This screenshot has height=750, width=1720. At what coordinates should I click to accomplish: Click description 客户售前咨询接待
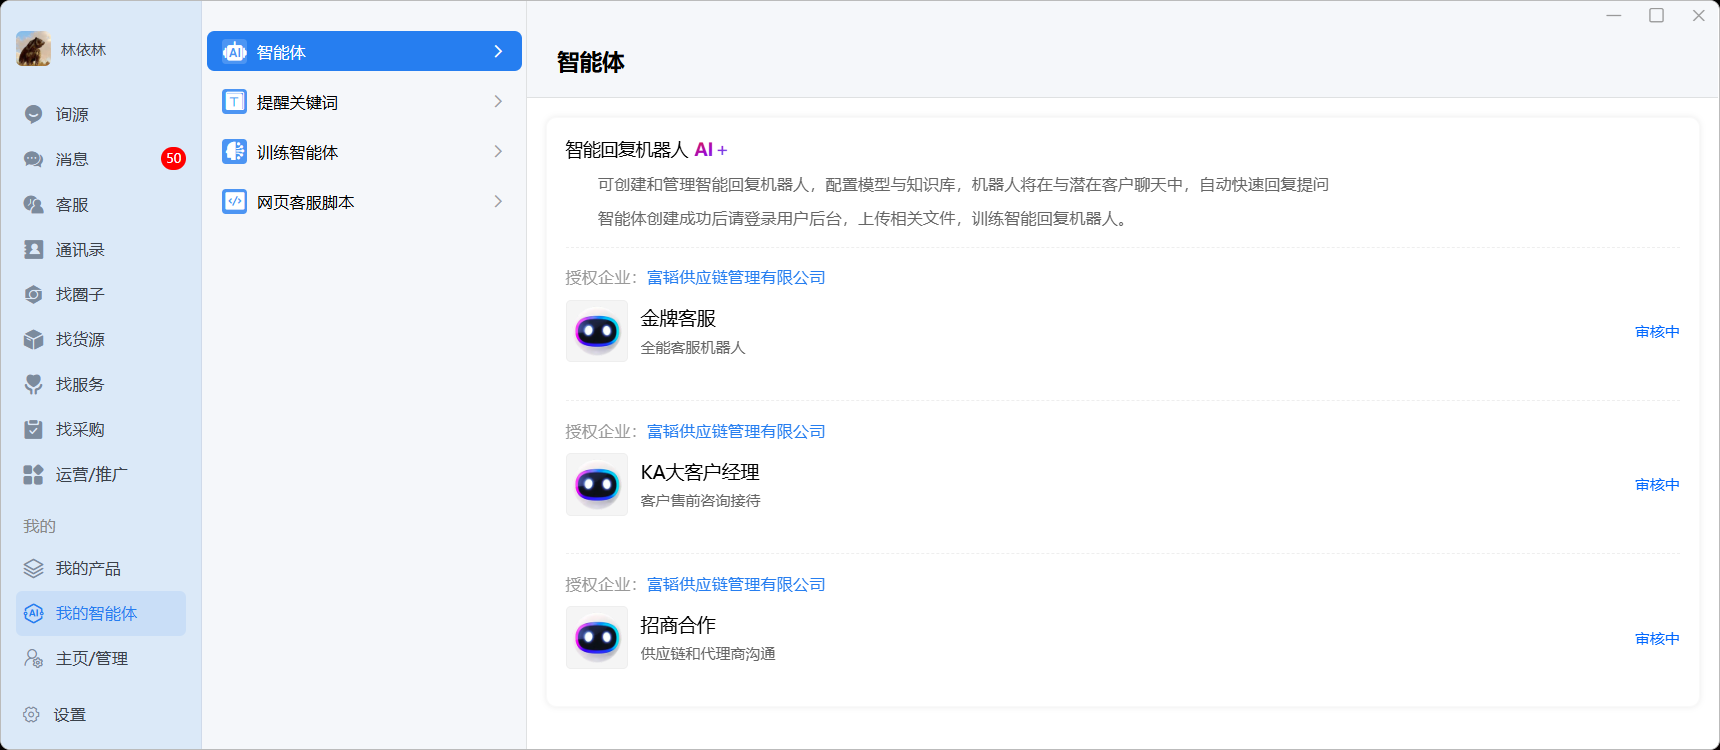point(700,501)
